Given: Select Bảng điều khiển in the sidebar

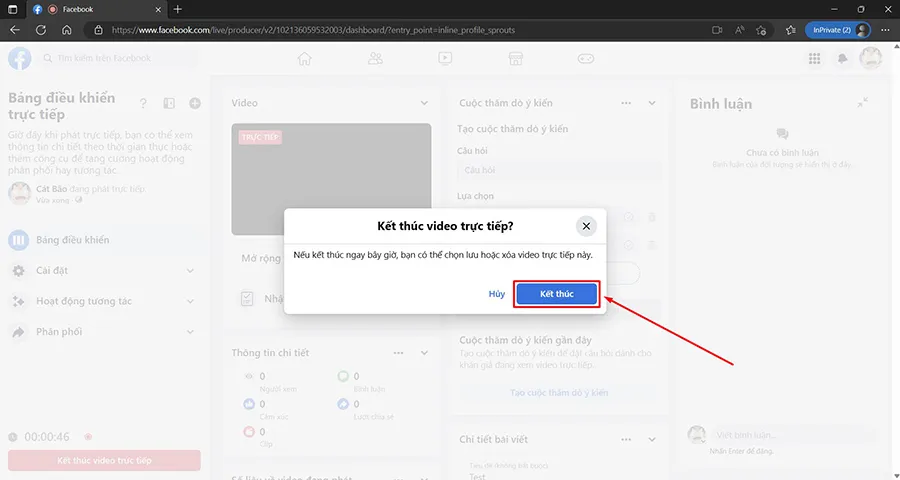Looking at the screenshot, I should 104,240.
